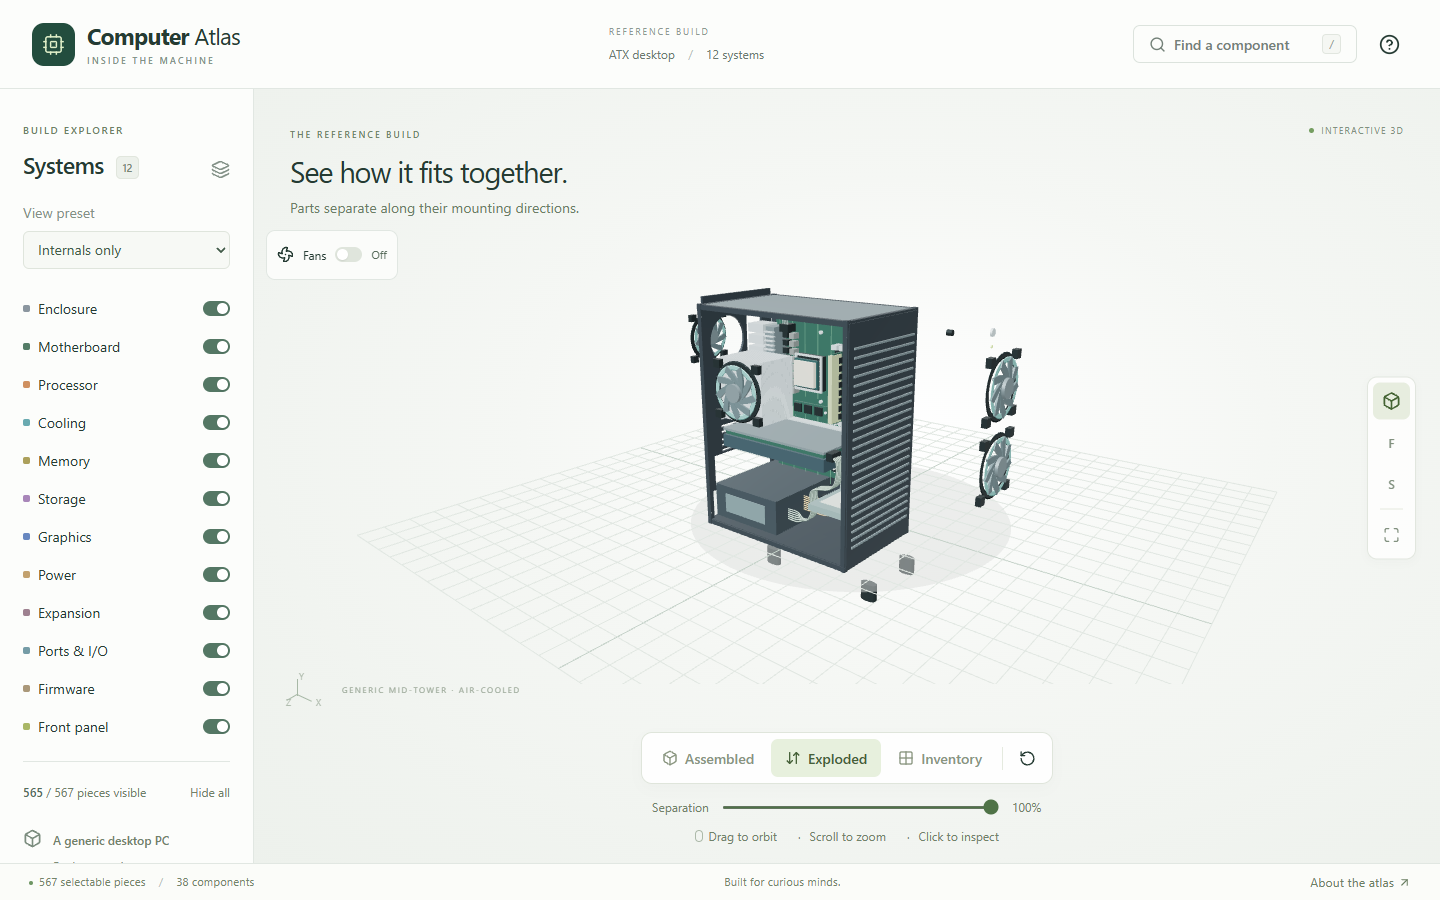
Task: Click the 38 components footer text
Action: click(215, 882)
